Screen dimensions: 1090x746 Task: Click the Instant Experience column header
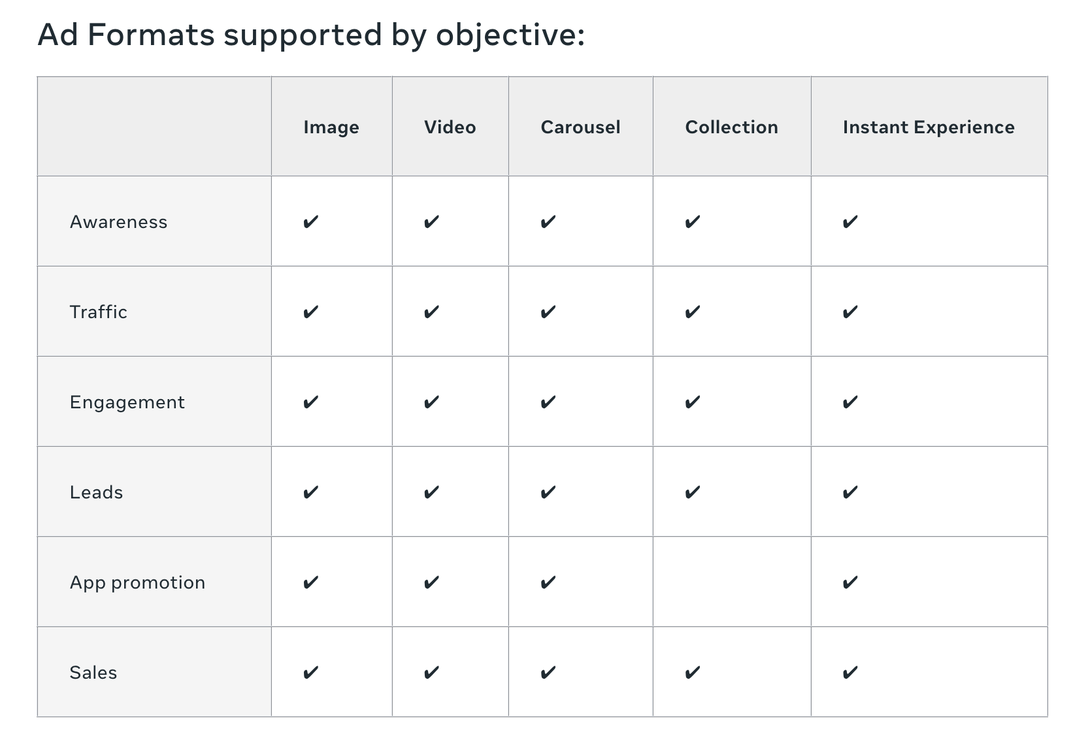click(928, 127)
